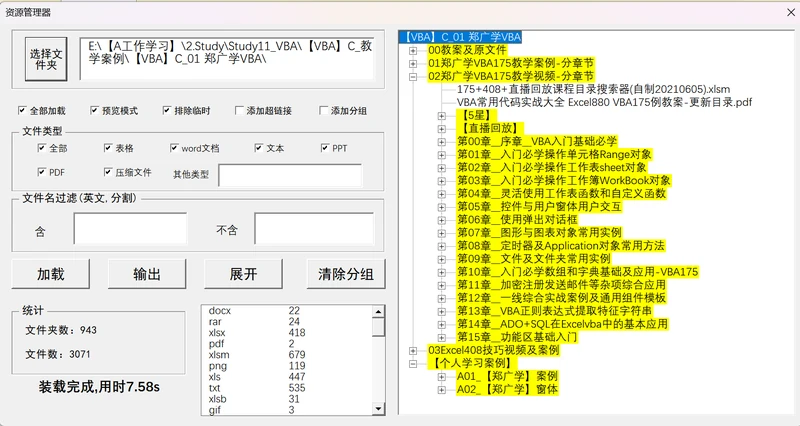Click the 清除分组 button
The height and width of the screenshot is (426, 800).
346,274
